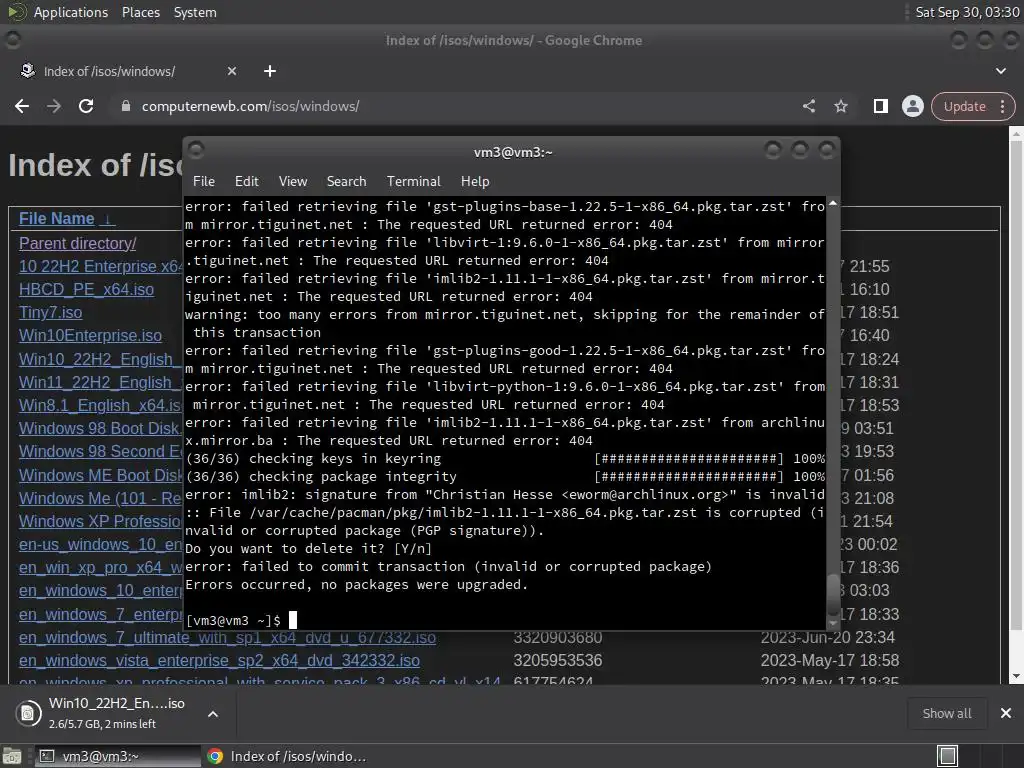Click the show desktop taskbar icon
This screenshot has height=768, width=1024.
12,756
